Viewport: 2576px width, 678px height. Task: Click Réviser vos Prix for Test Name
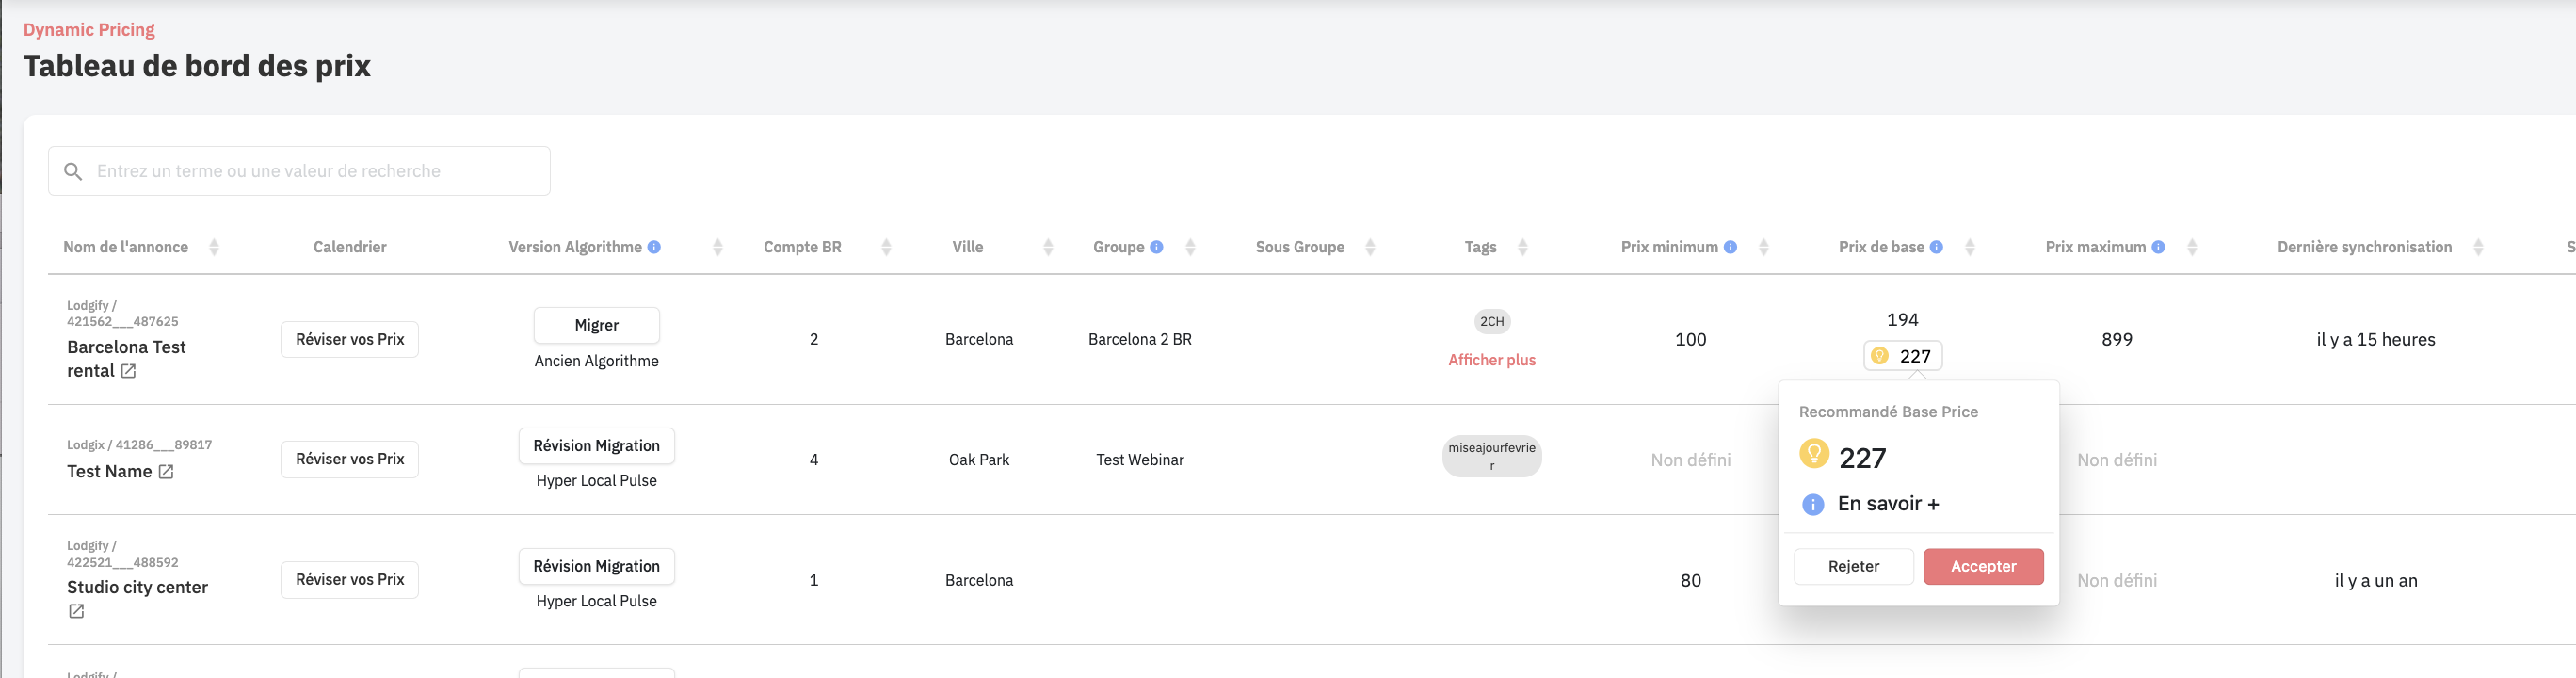coord(350,459)
